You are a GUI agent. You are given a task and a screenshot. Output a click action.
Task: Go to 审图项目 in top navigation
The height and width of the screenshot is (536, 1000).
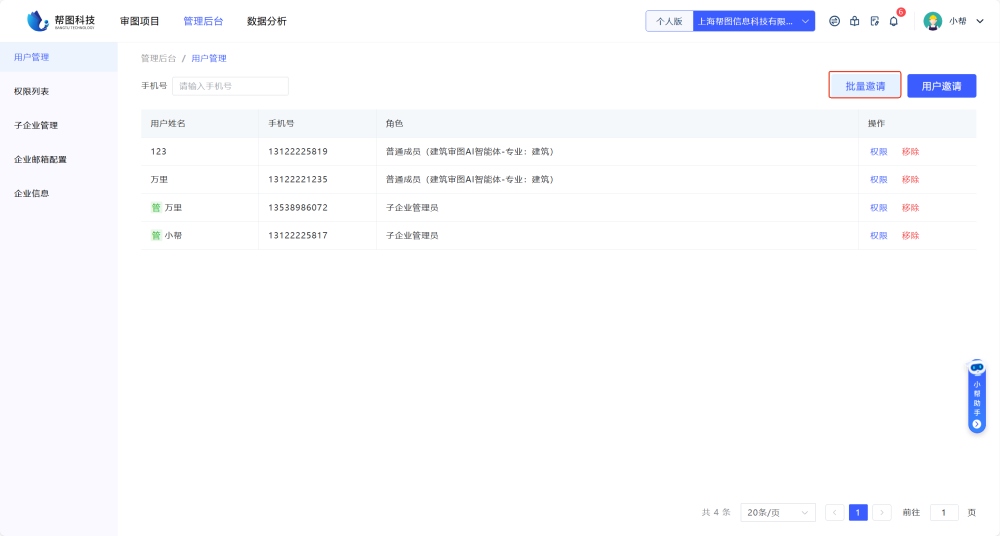pyautogui.click(x=139, y=21)
